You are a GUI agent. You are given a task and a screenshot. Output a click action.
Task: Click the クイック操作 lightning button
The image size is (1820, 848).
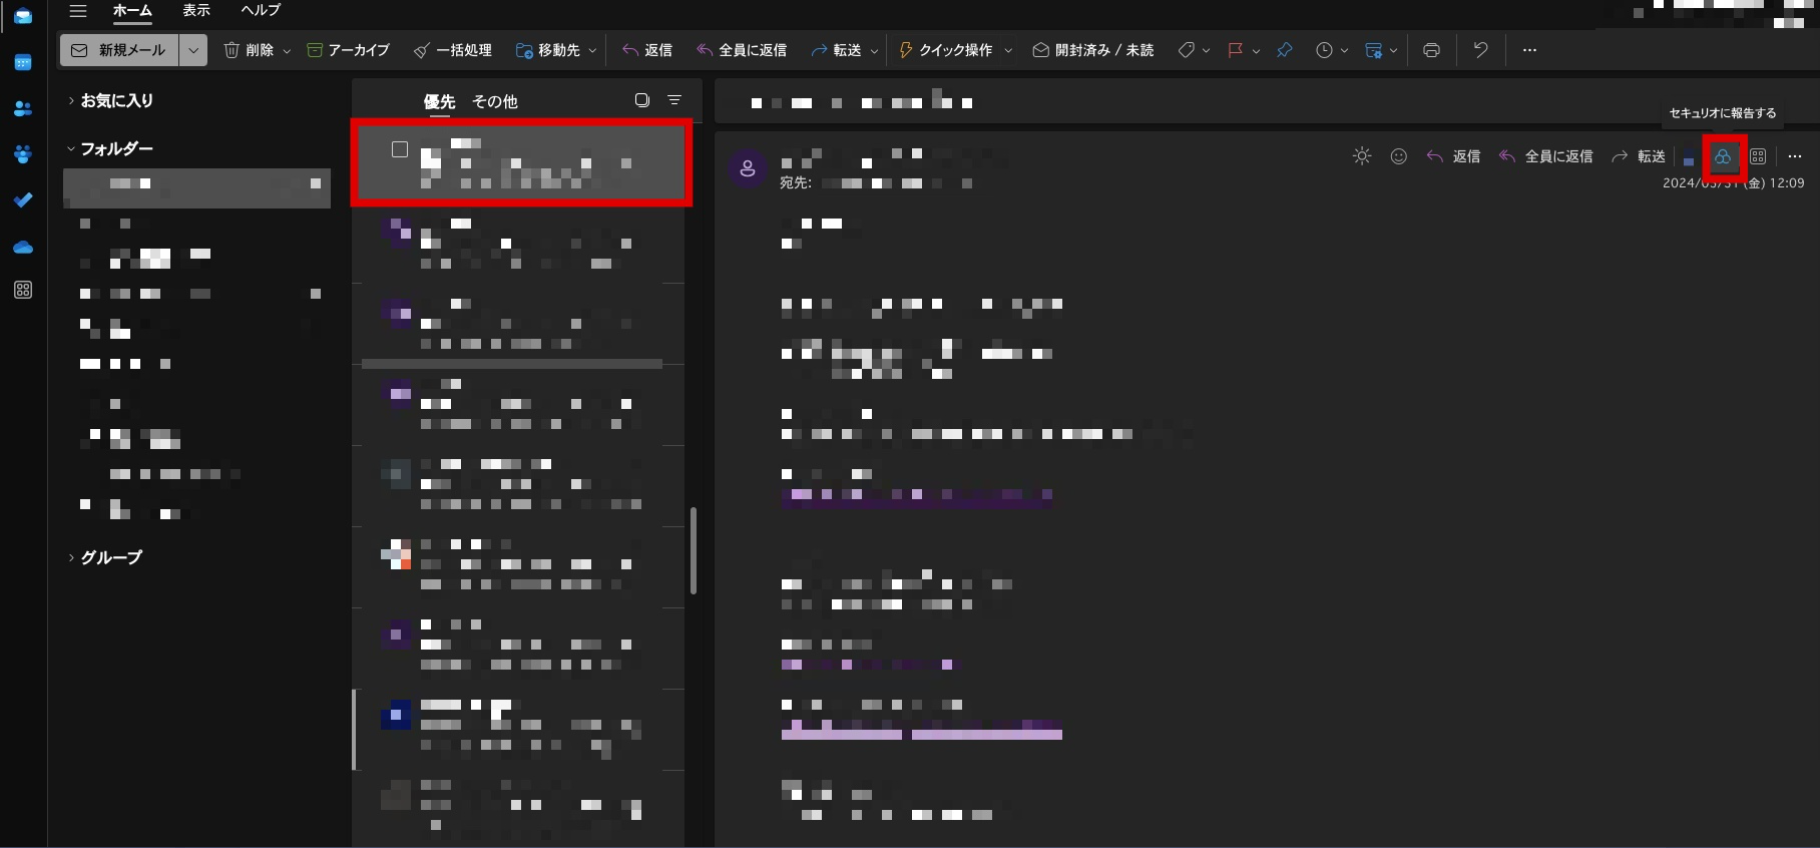pos(946,50)
